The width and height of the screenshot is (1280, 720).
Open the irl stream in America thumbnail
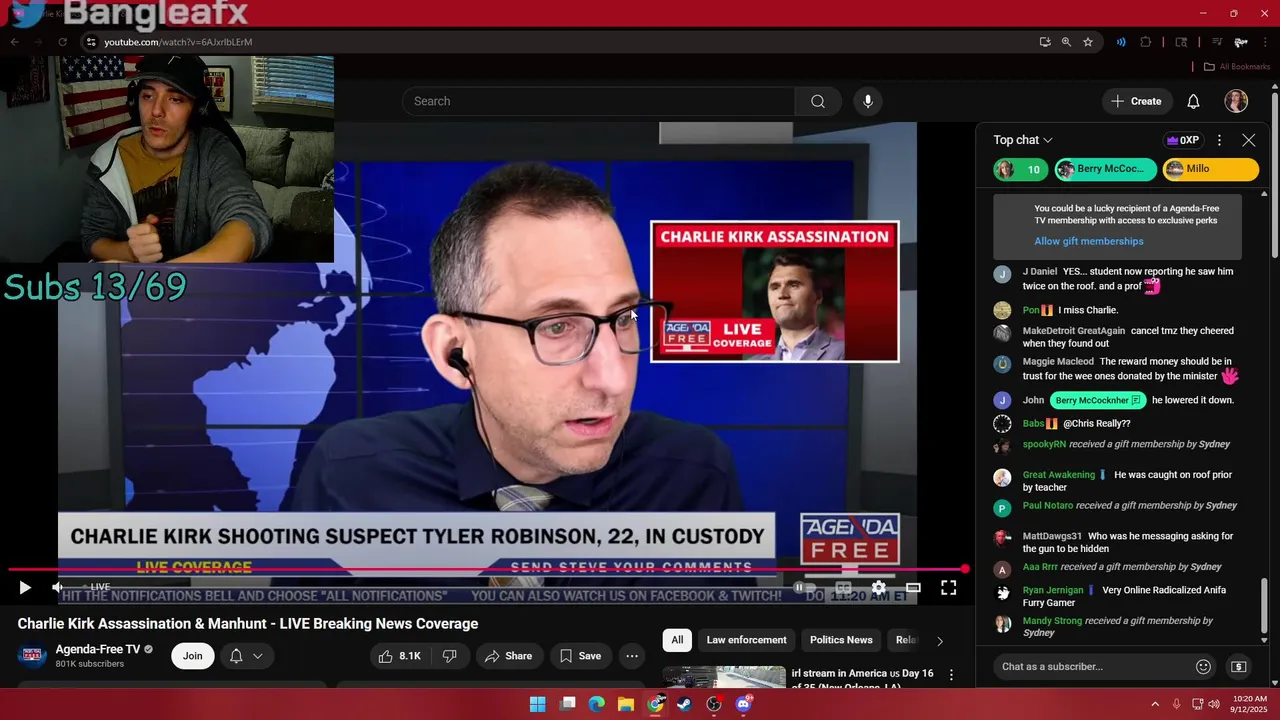coord(724,677)
